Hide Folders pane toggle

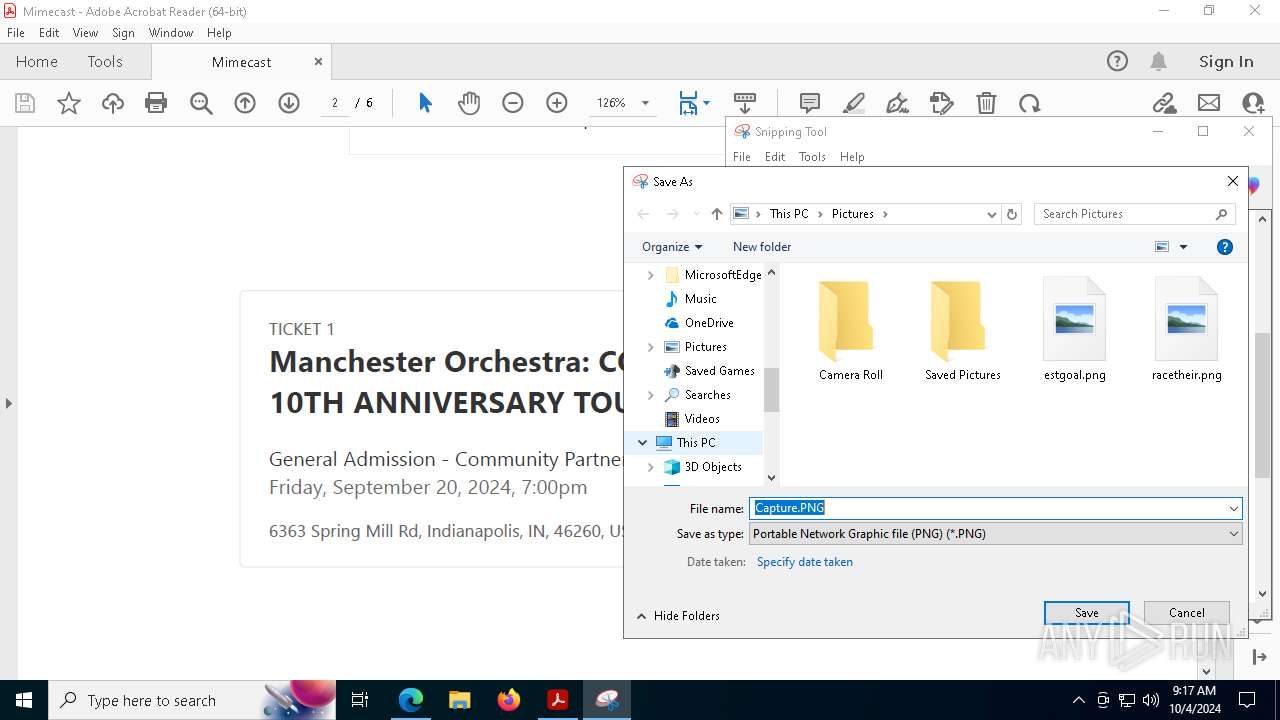point(678,616)
